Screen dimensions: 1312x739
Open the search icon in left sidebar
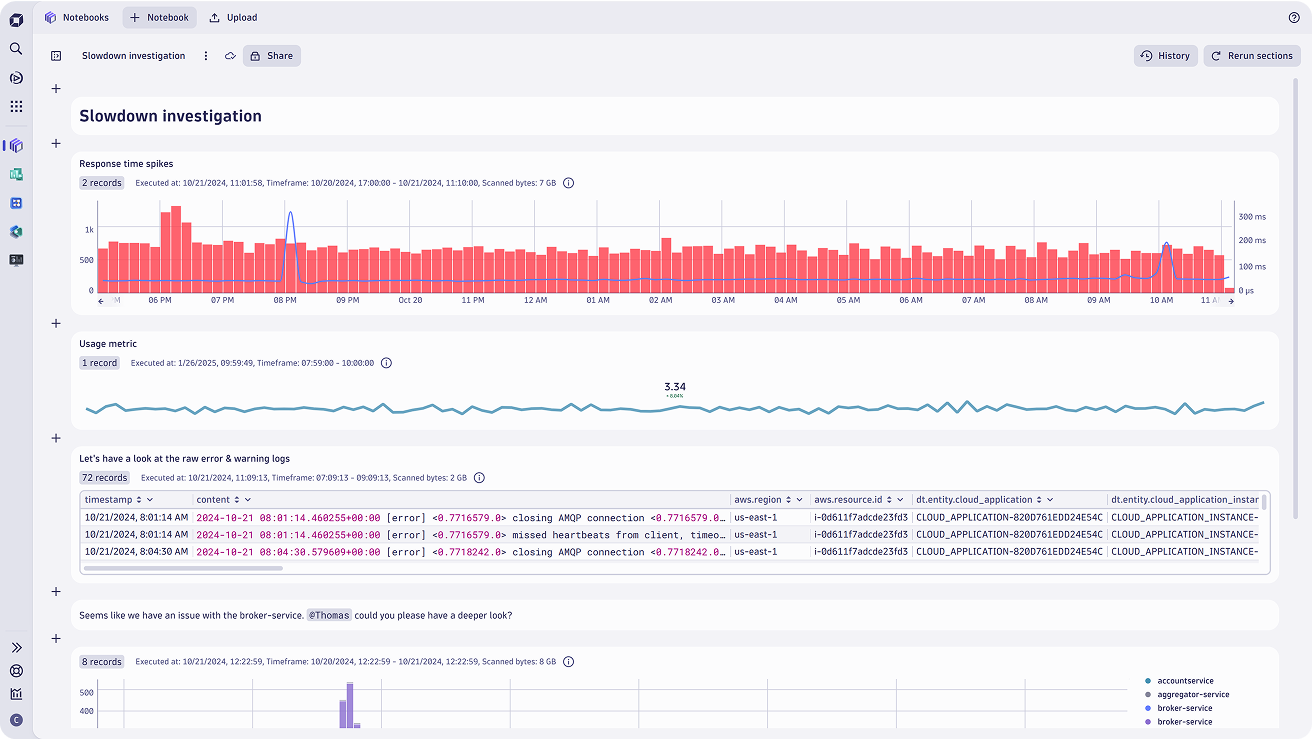(16, 48)
